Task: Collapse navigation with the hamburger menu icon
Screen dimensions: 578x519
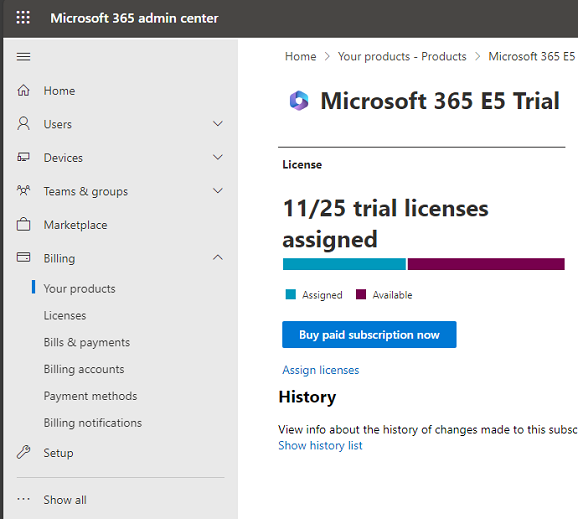Action: tap(23, 57)
